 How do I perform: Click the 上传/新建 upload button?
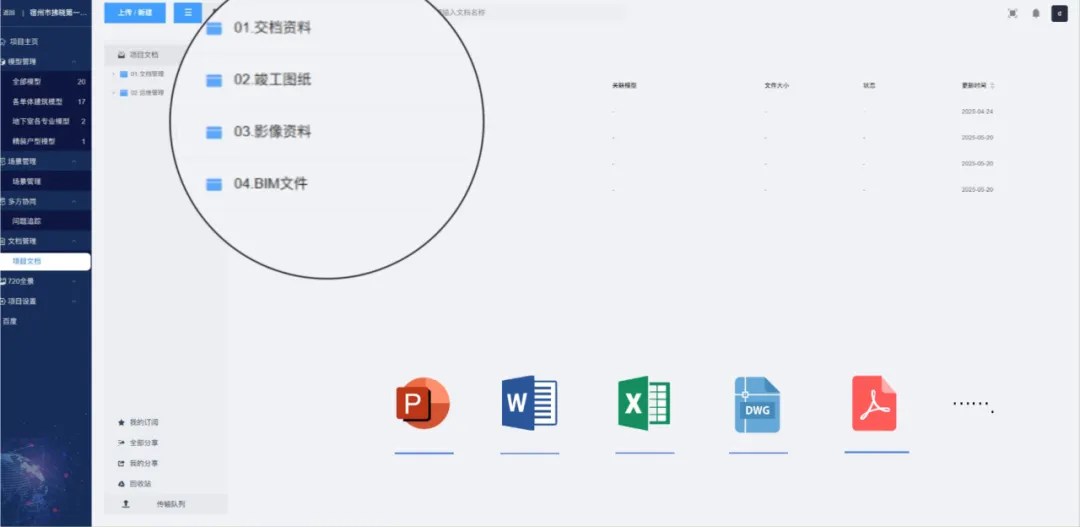pos(134,12)
